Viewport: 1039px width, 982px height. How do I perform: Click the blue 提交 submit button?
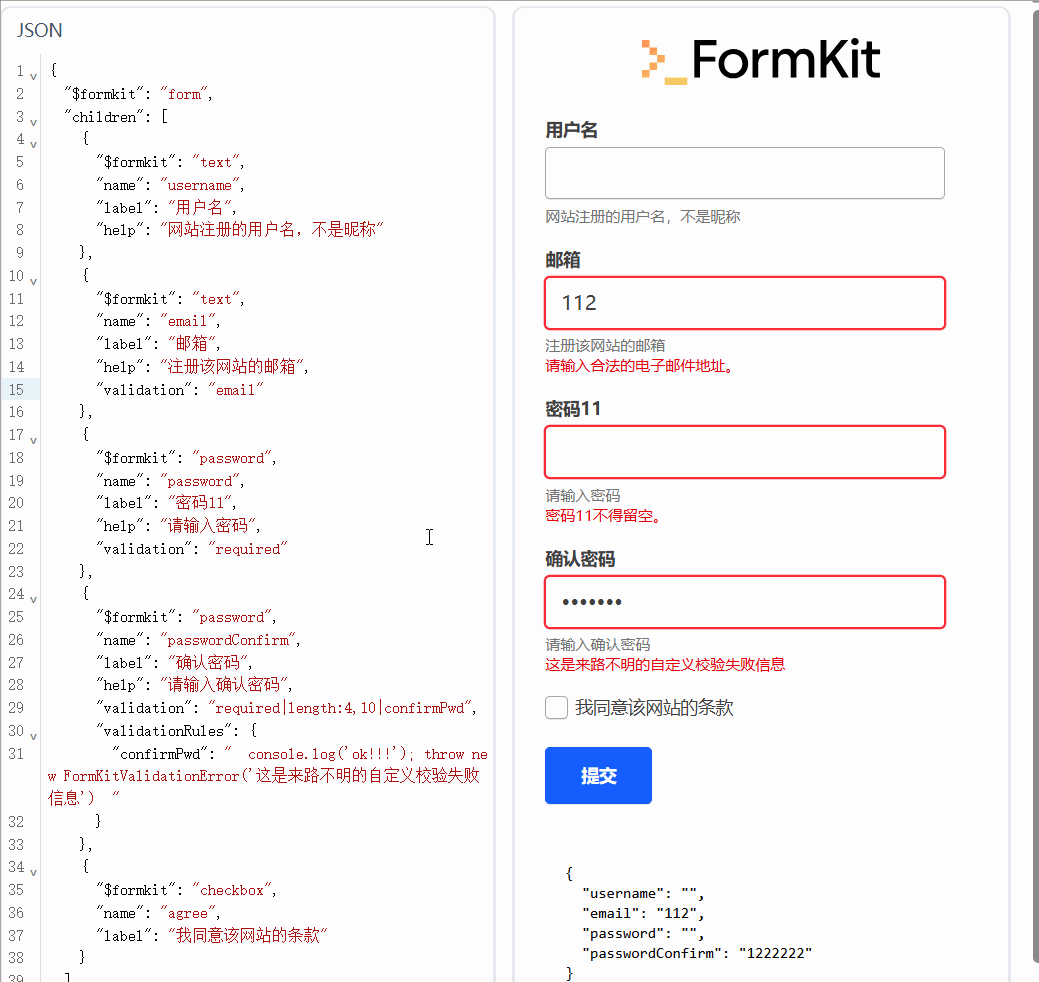point(598,775)
